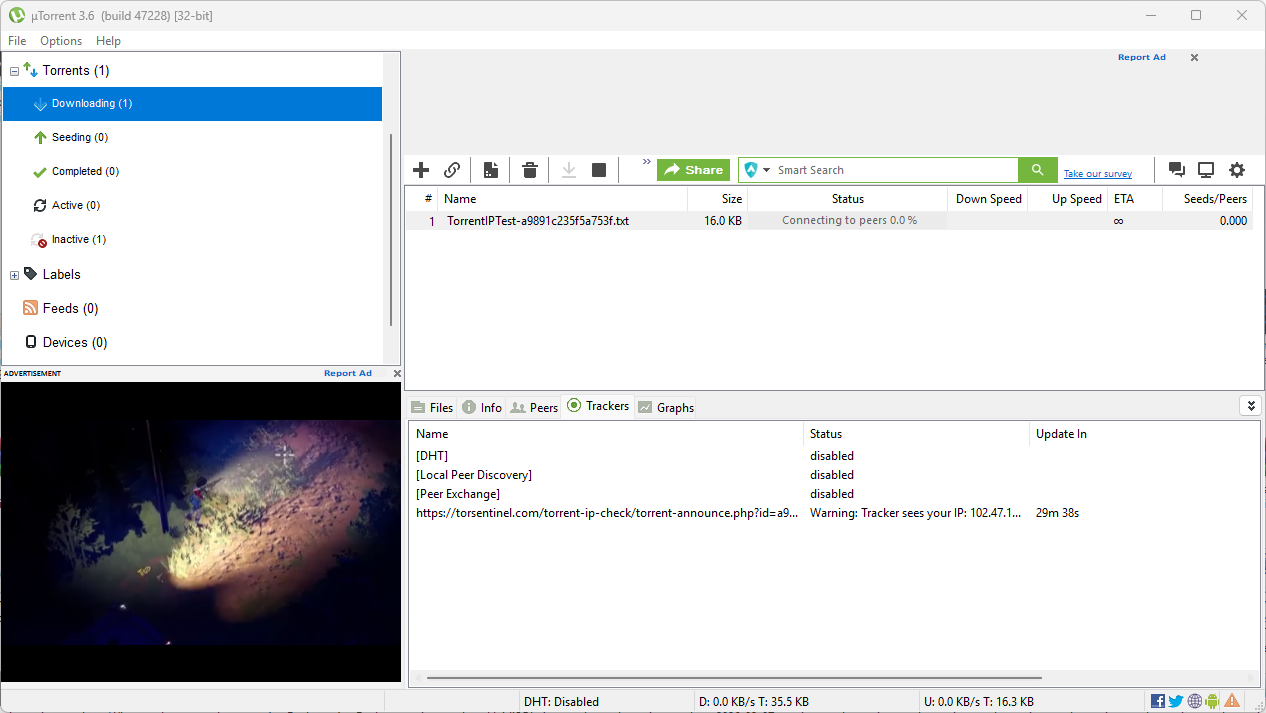
Task: Click the µTorrent Android icon in status bar
Action: pos(1212,700)
